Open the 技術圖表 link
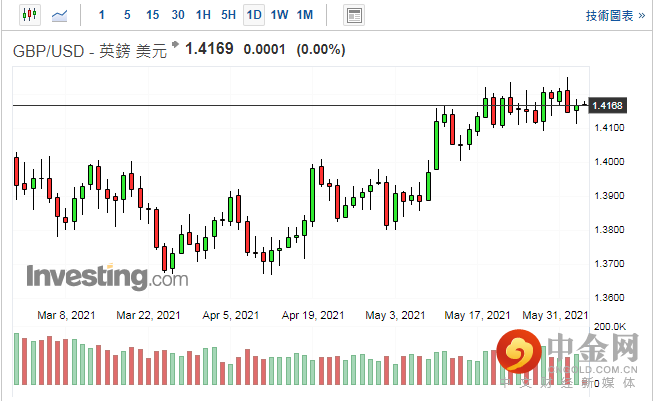The width and height of the screenshot is (653, 401). pos(611,15)
